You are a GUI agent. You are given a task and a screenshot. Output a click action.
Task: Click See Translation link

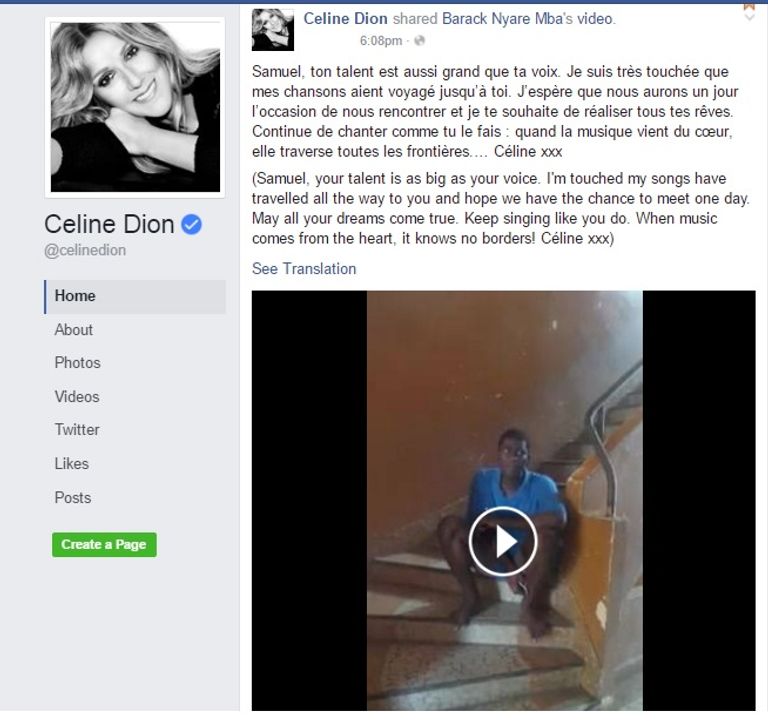click(304, 268)
